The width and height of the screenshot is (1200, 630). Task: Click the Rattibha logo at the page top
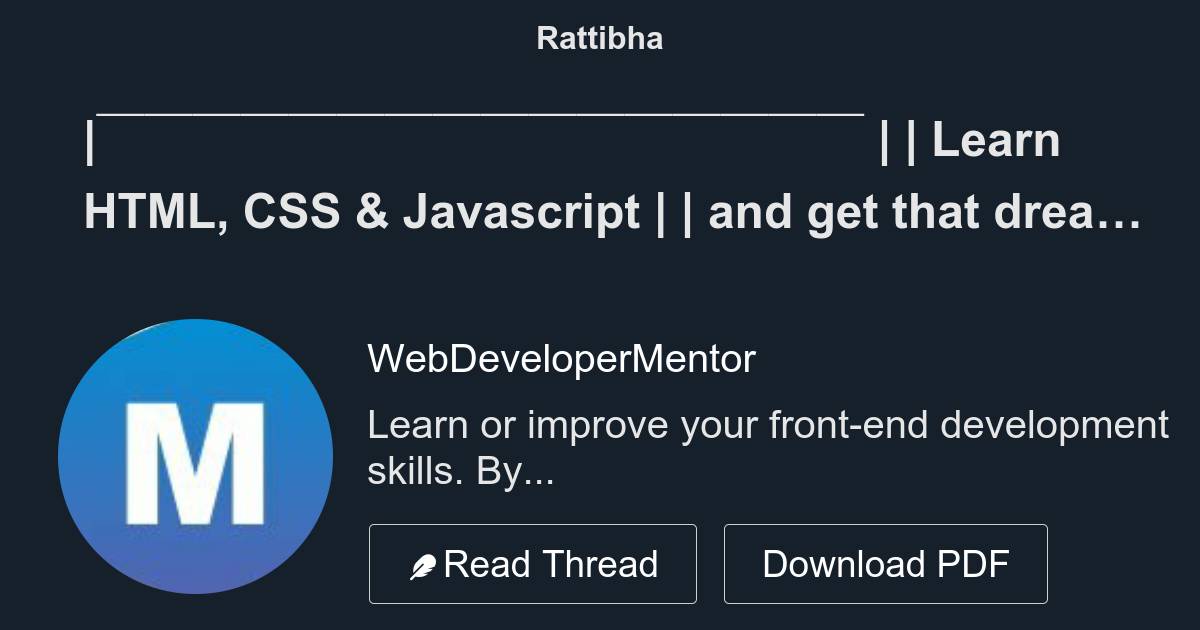[x=599, y=38]
